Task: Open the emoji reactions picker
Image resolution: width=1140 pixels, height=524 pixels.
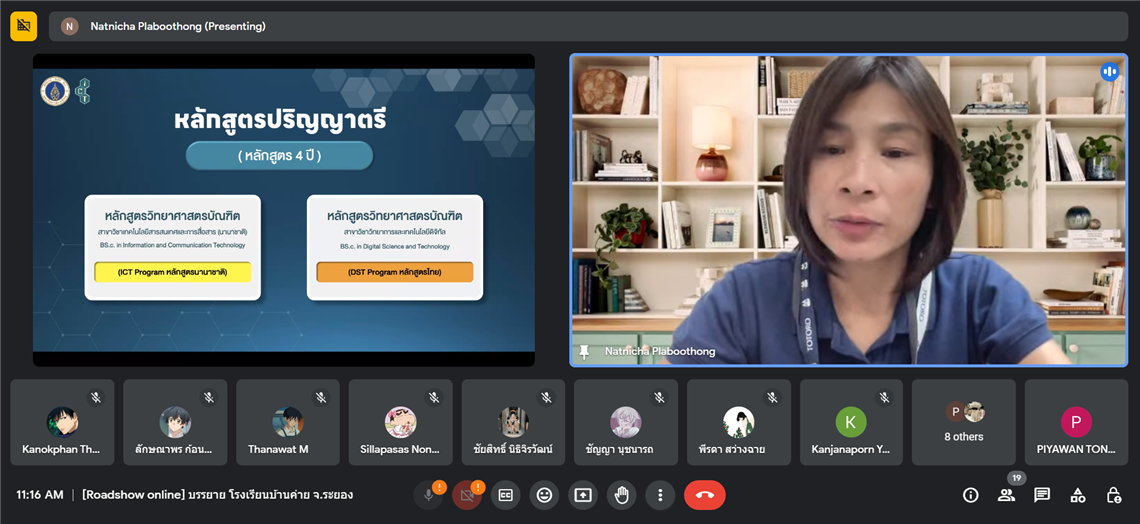Action: click(544, 495)
